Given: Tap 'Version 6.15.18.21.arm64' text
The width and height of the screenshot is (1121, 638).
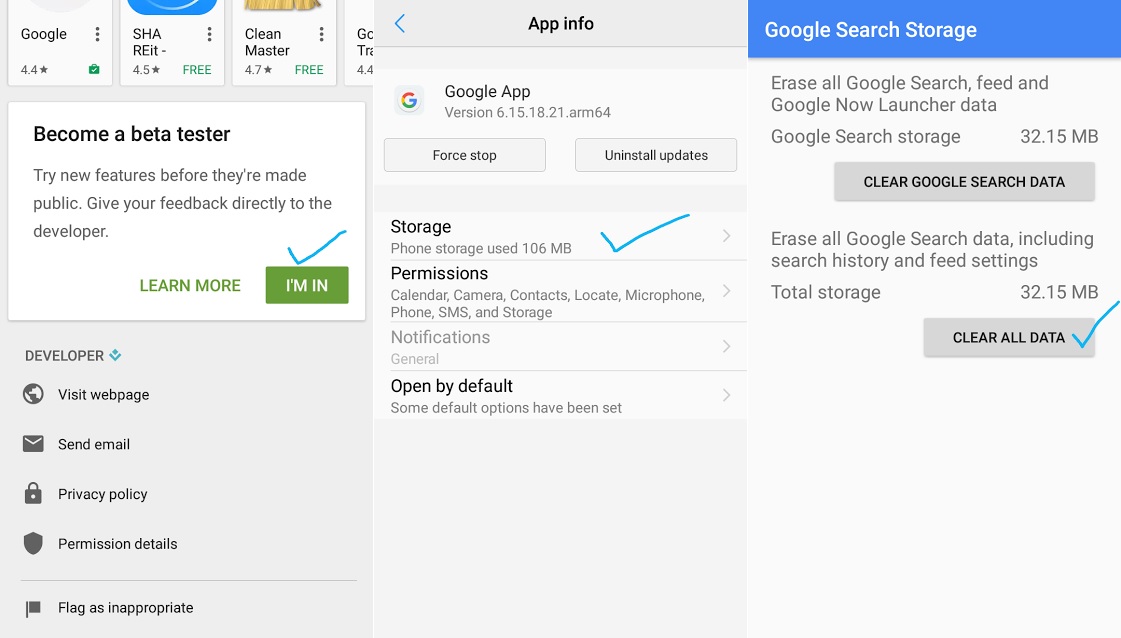Looking at the screenshot, I should pyautogui.click(x=528, y=112).
